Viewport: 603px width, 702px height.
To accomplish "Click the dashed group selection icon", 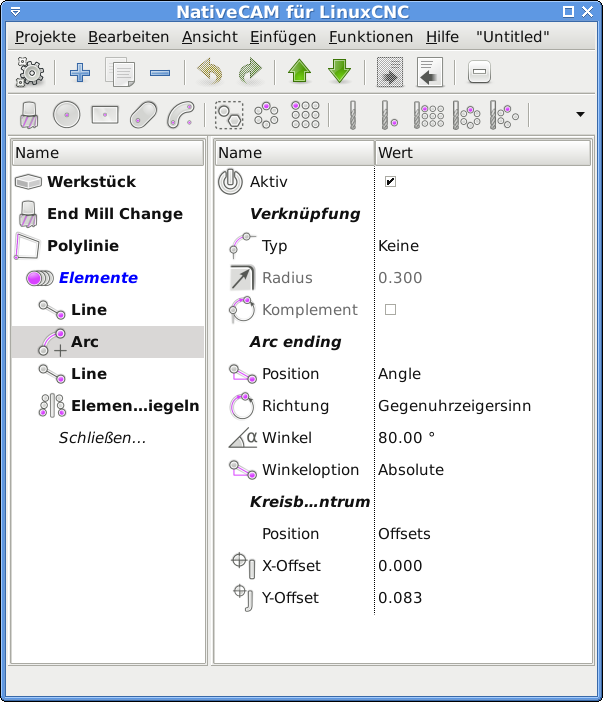I will 229,115.
